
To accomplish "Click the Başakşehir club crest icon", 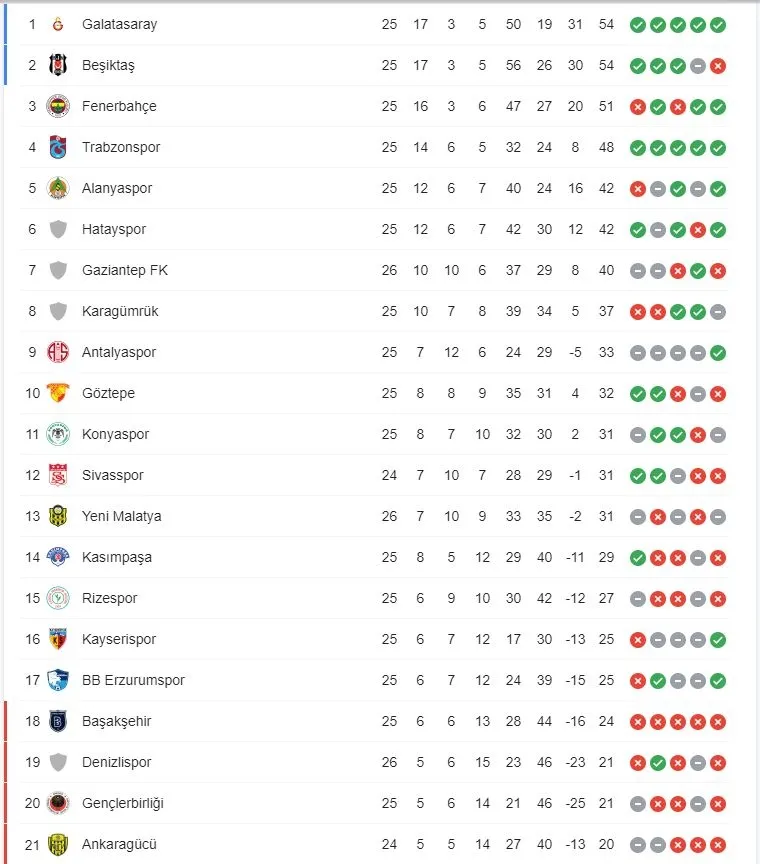I will pos(58,721).
